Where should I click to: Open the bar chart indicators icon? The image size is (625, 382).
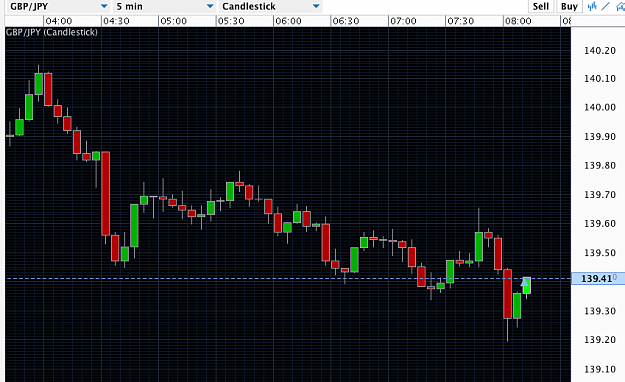(592, 6)
